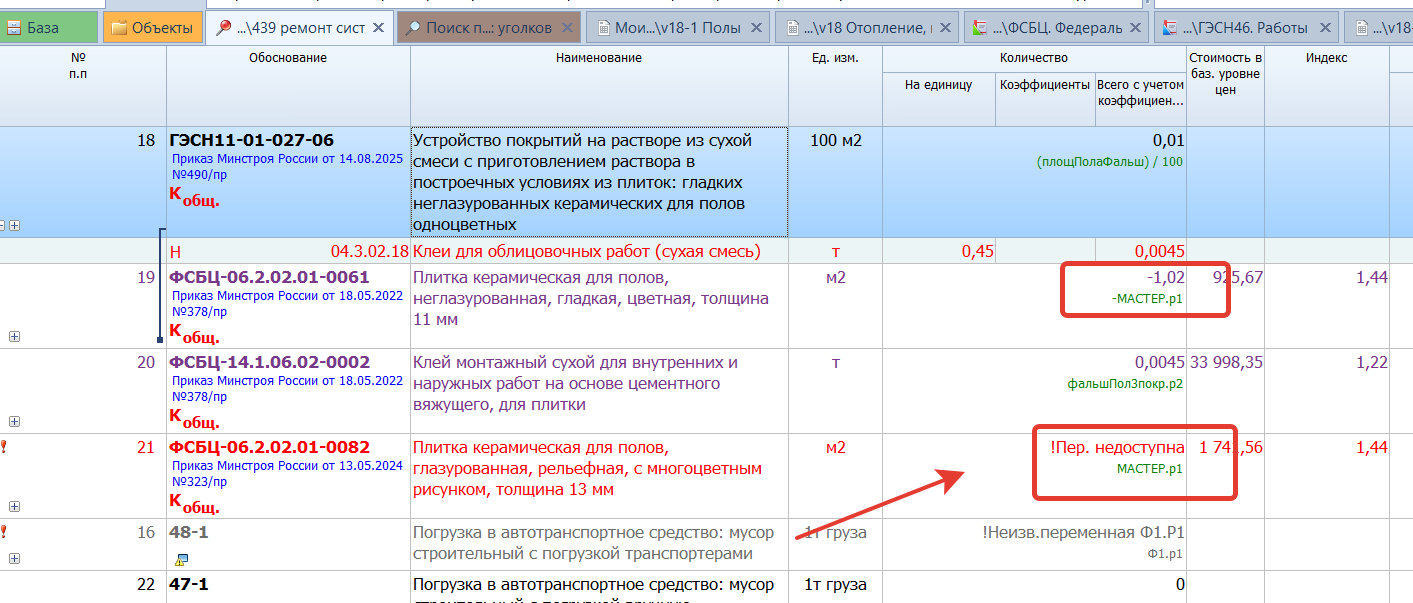
Task: Click the magnifier icon on Поиск tab
Action: tap(412, 28)
